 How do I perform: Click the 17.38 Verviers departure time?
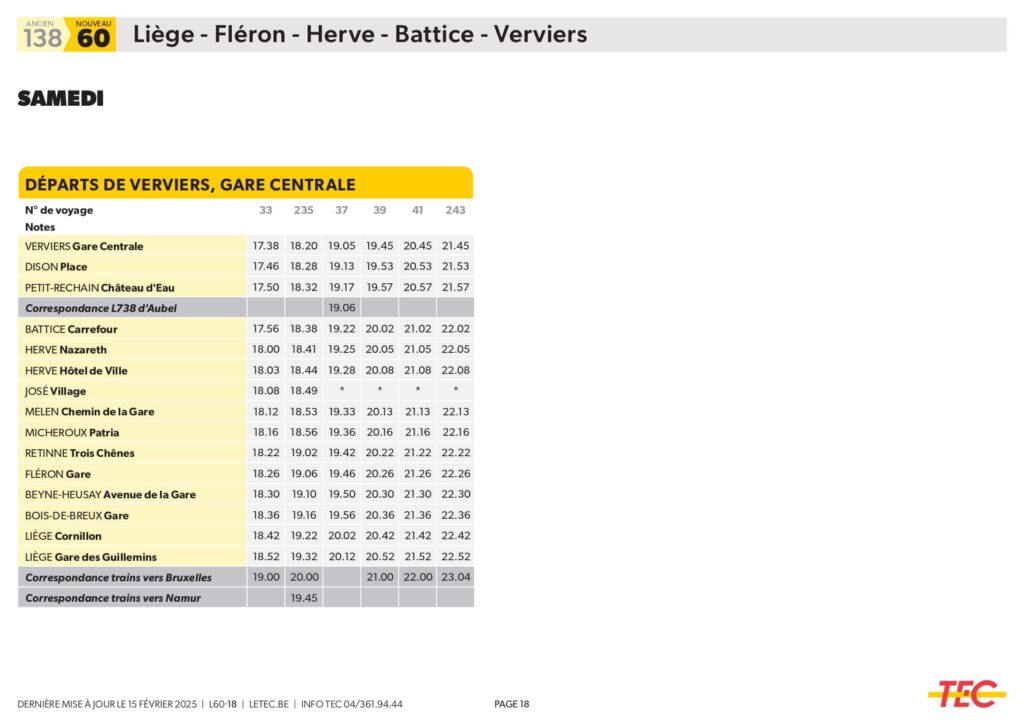point(266,246)
